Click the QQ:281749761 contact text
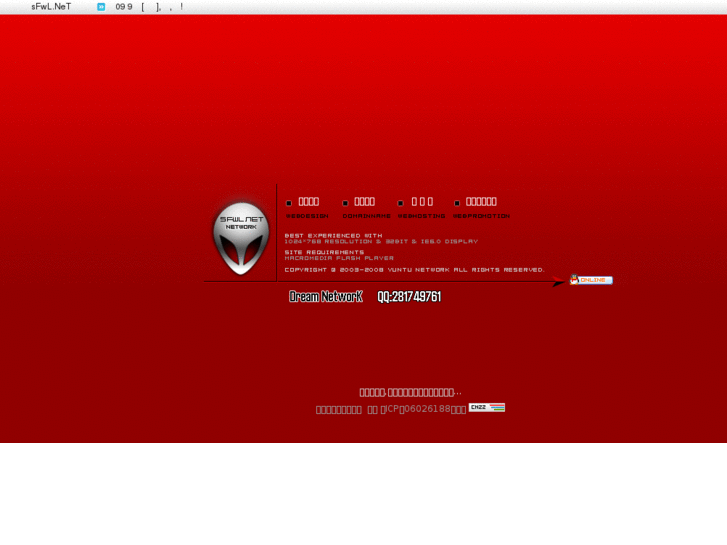Image resolution: width=727 pixels, height=545 pixels. 409,296
